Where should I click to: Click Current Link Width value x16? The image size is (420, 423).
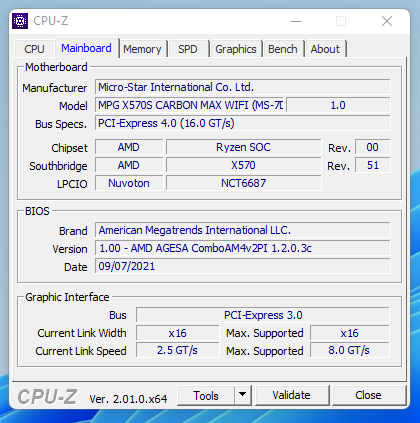(178, 333)
